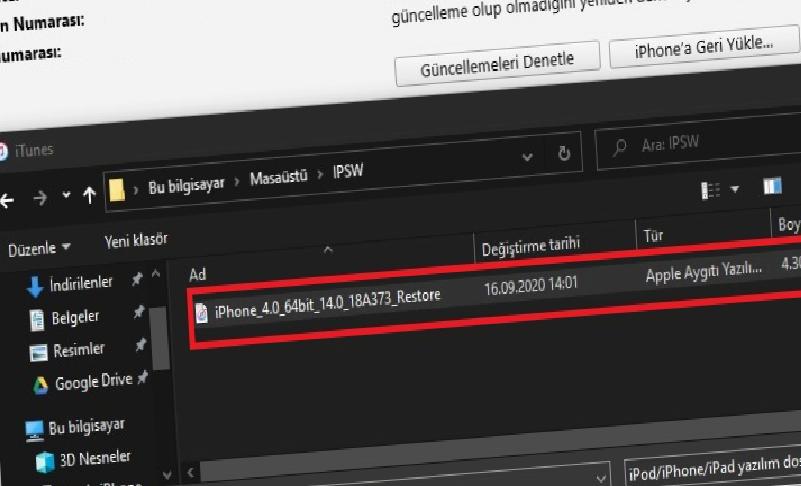801x486 pixels.
Task: Open the iPod/iPhone/iPad yazılım file type dropdown
Action: pos(713,467)
